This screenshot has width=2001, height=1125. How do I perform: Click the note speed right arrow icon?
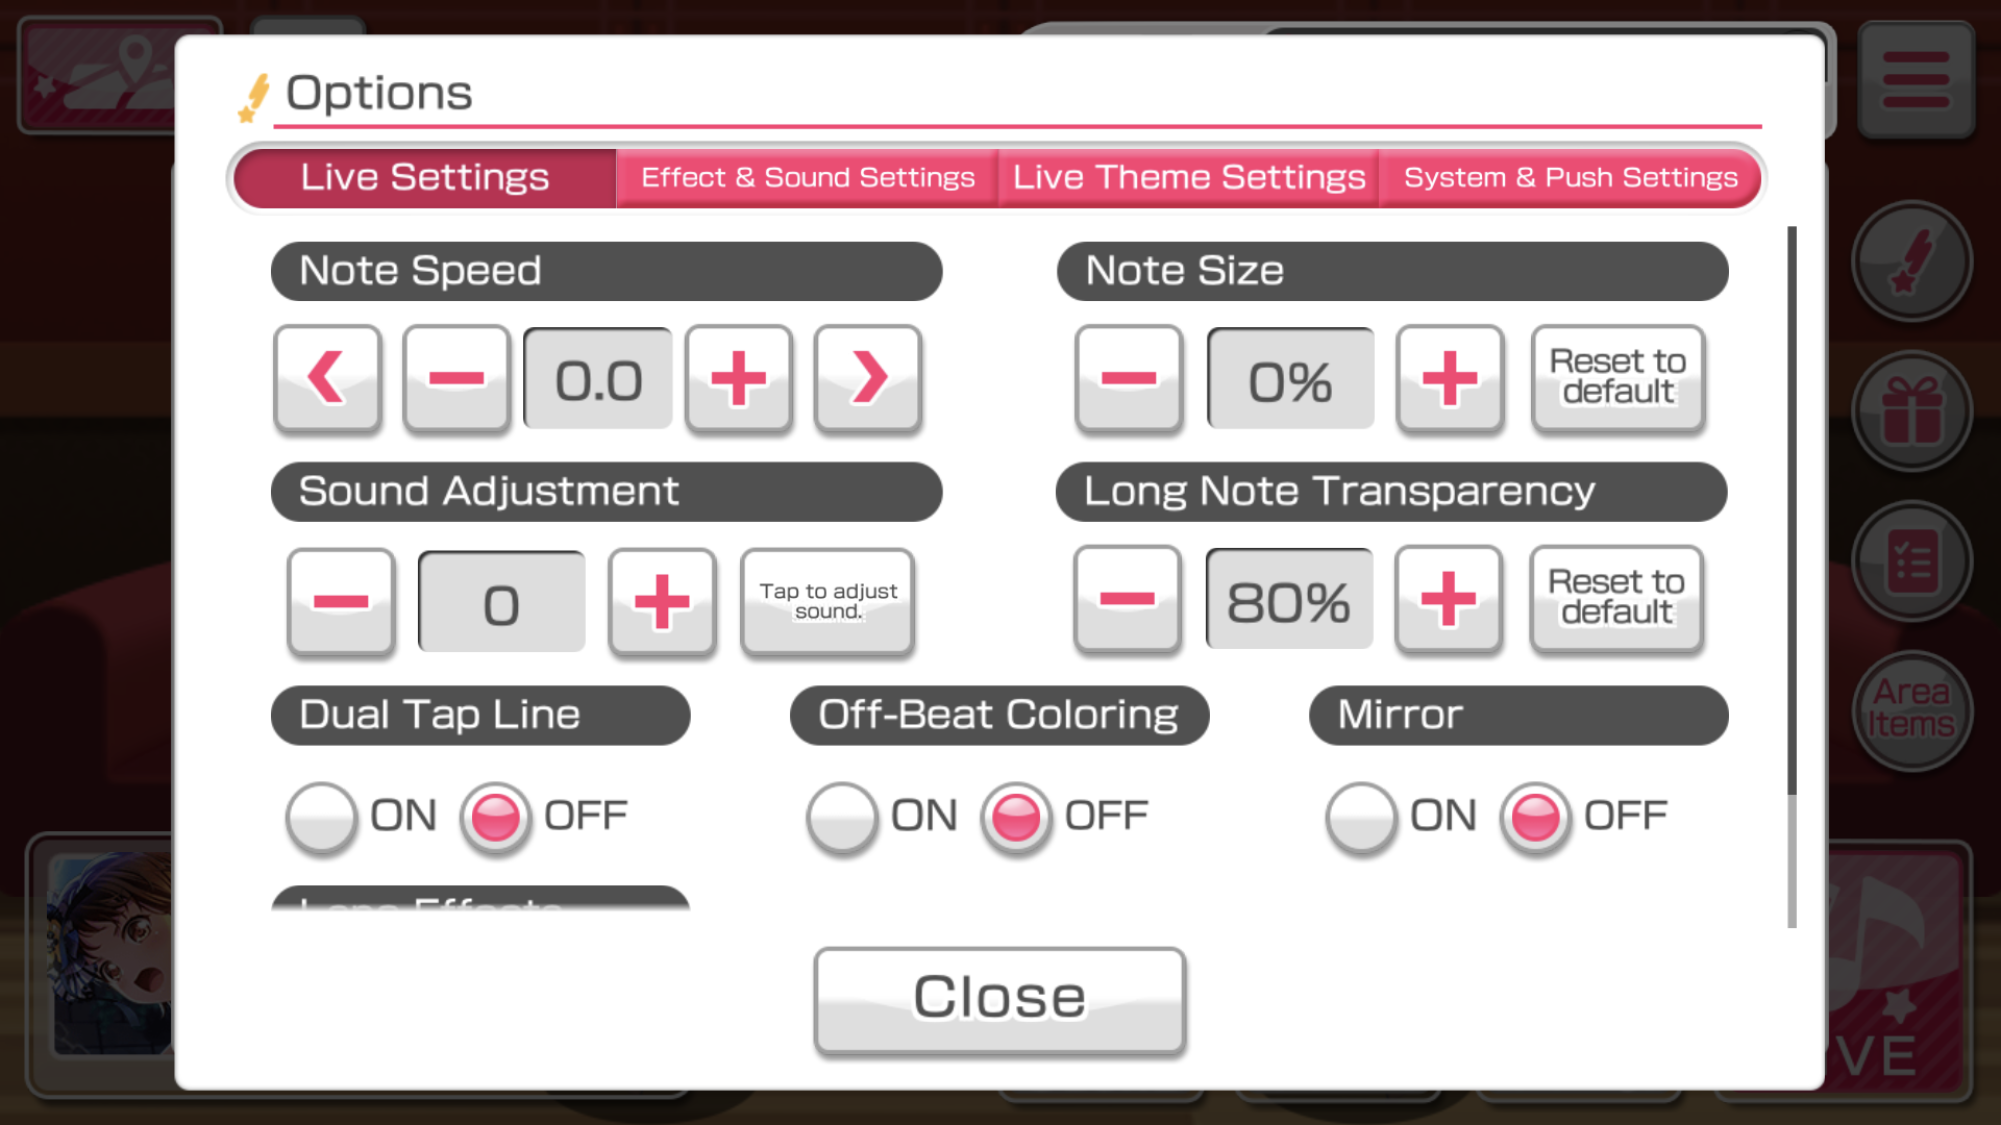tap(869, 379)
